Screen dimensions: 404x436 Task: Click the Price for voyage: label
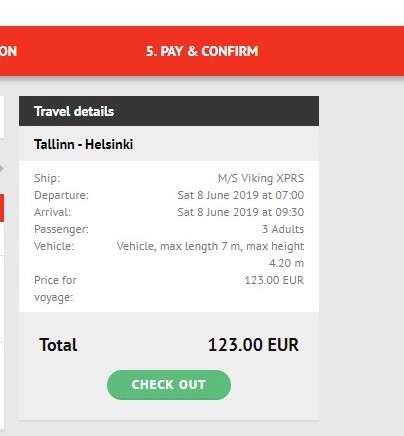(55, 289)
